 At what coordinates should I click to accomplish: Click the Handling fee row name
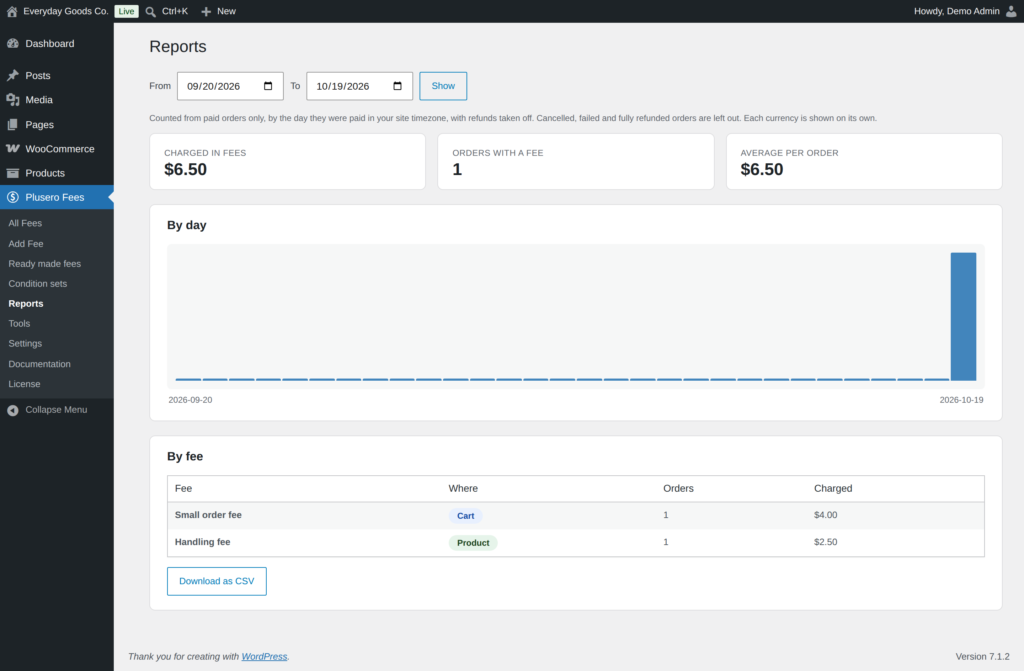coord(202,542)
